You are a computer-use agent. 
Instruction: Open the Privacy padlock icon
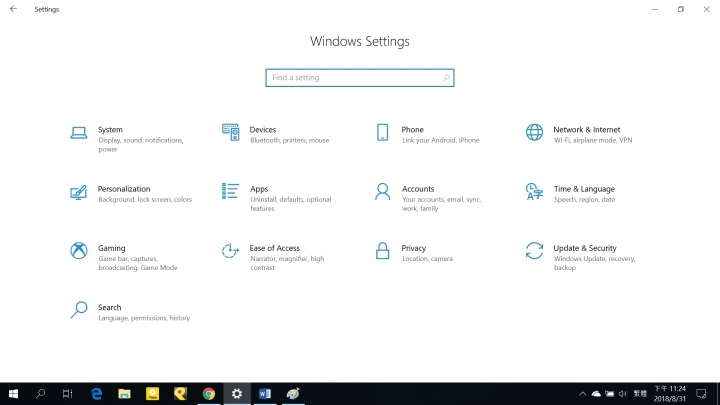click(382, 251)
